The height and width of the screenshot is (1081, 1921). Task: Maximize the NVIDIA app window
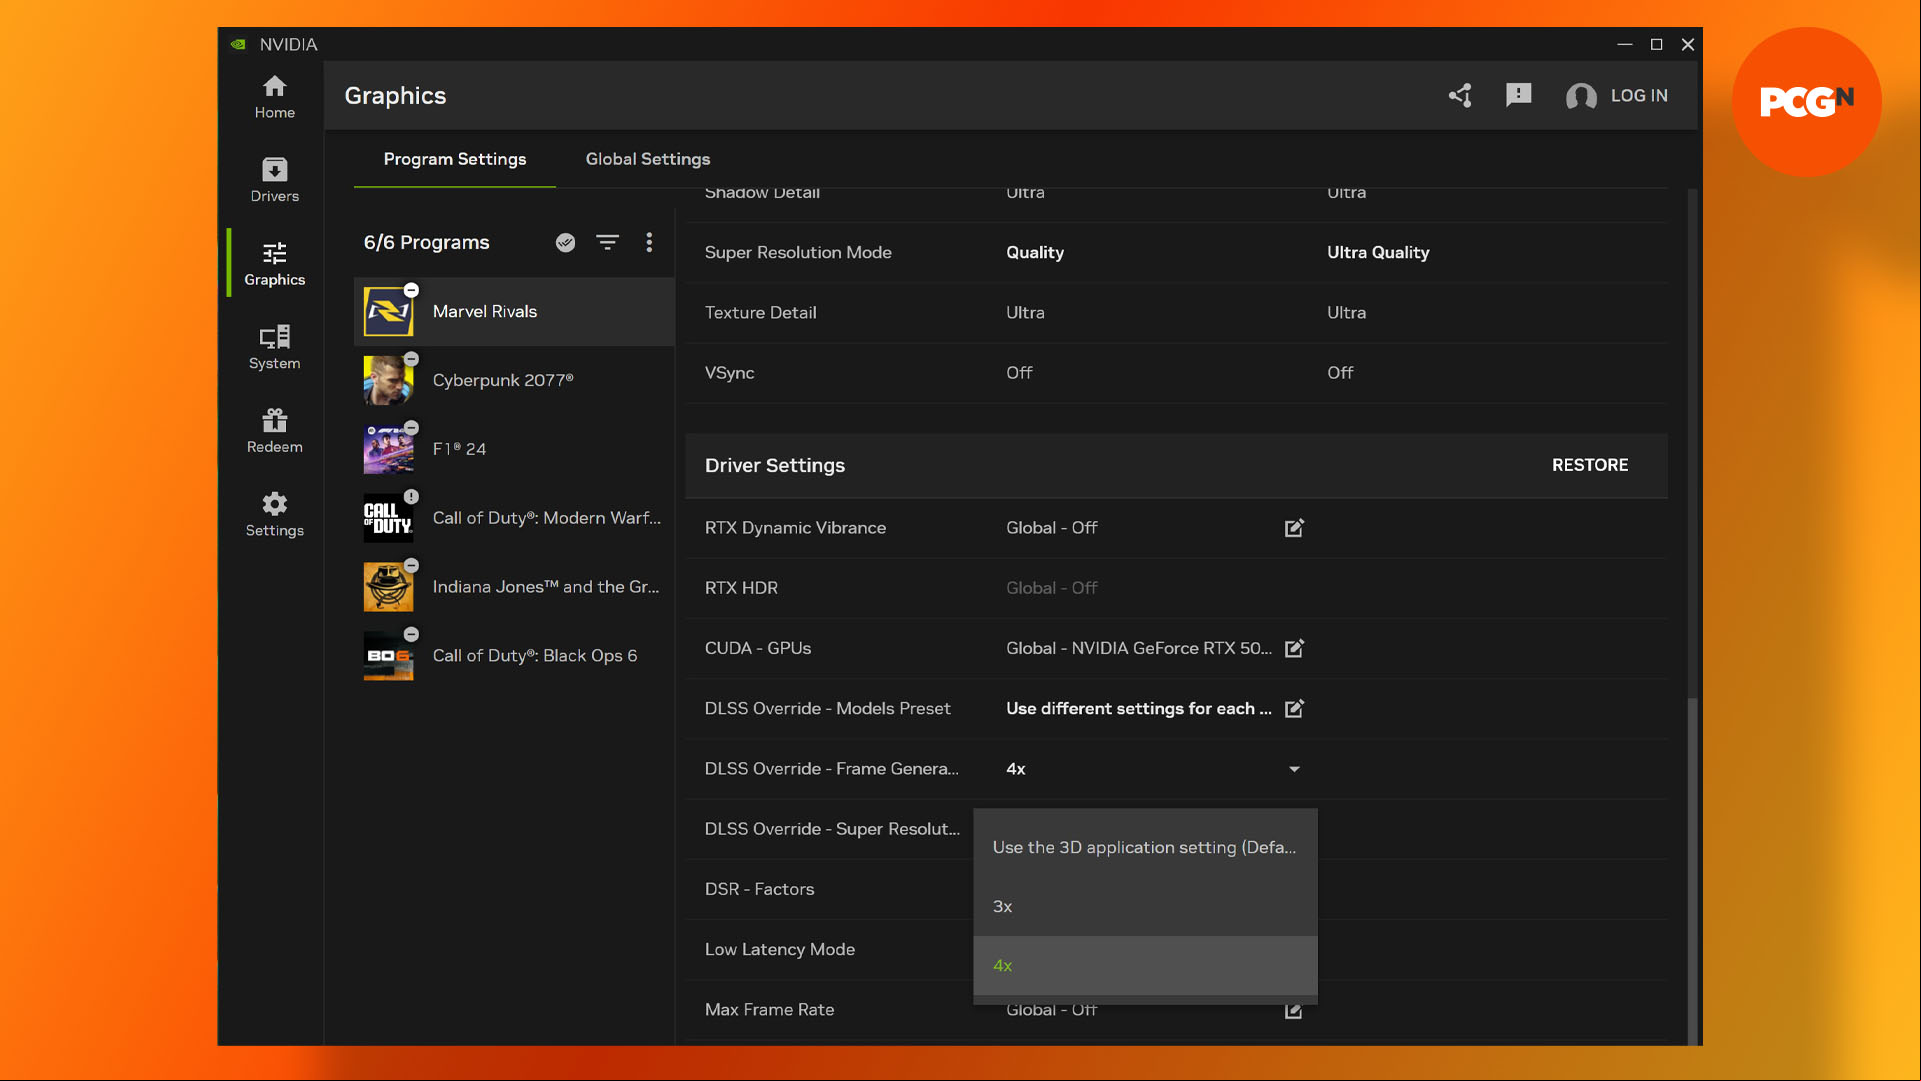(x=1656, y=44)
